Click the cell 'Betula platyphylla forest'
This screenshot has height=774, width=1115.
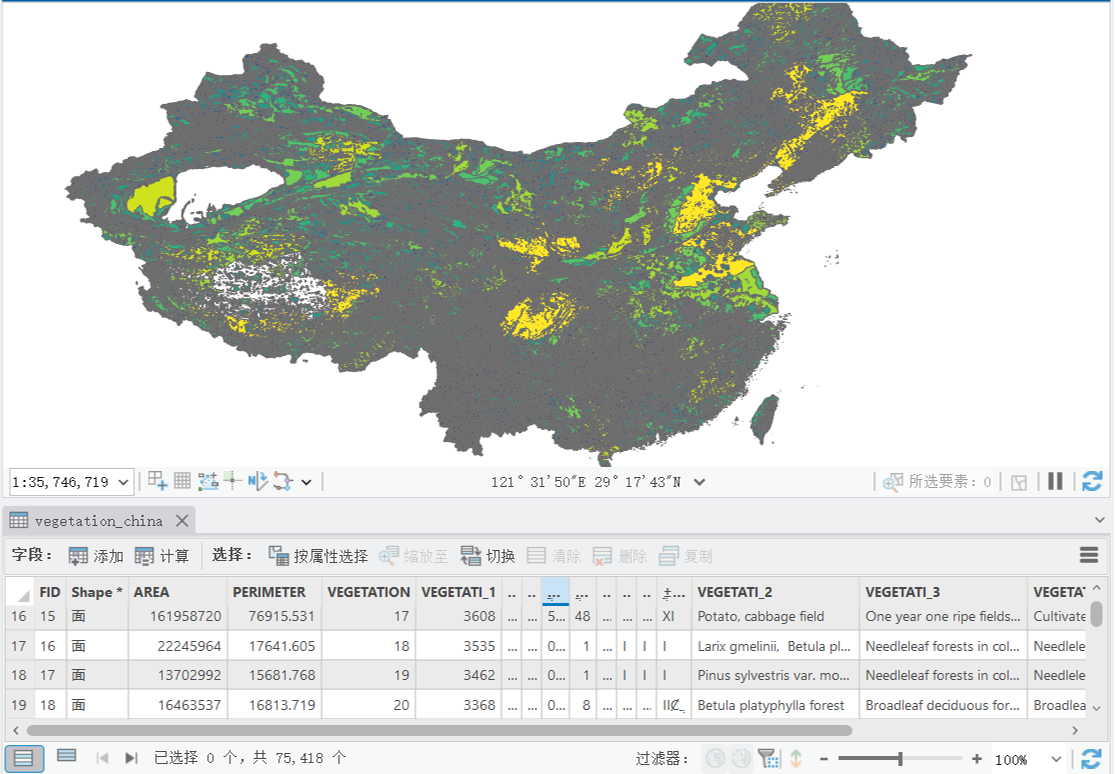[x=775, y=705]
